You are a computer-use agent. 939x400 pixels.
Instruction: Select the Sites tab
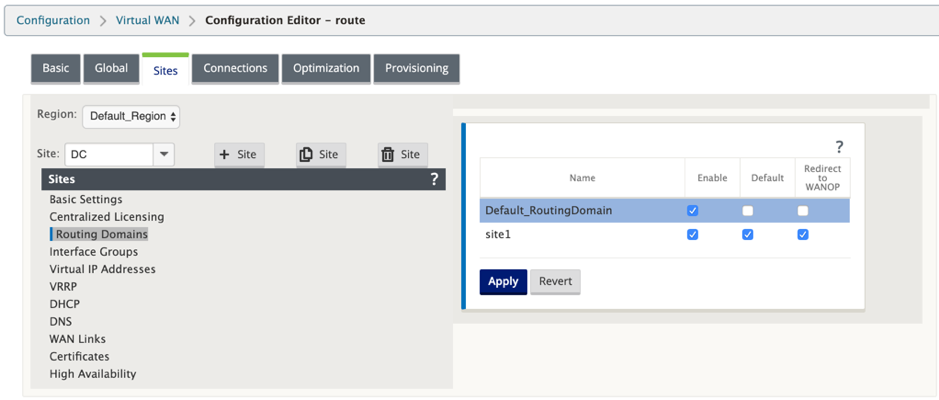tap(165, 70)
